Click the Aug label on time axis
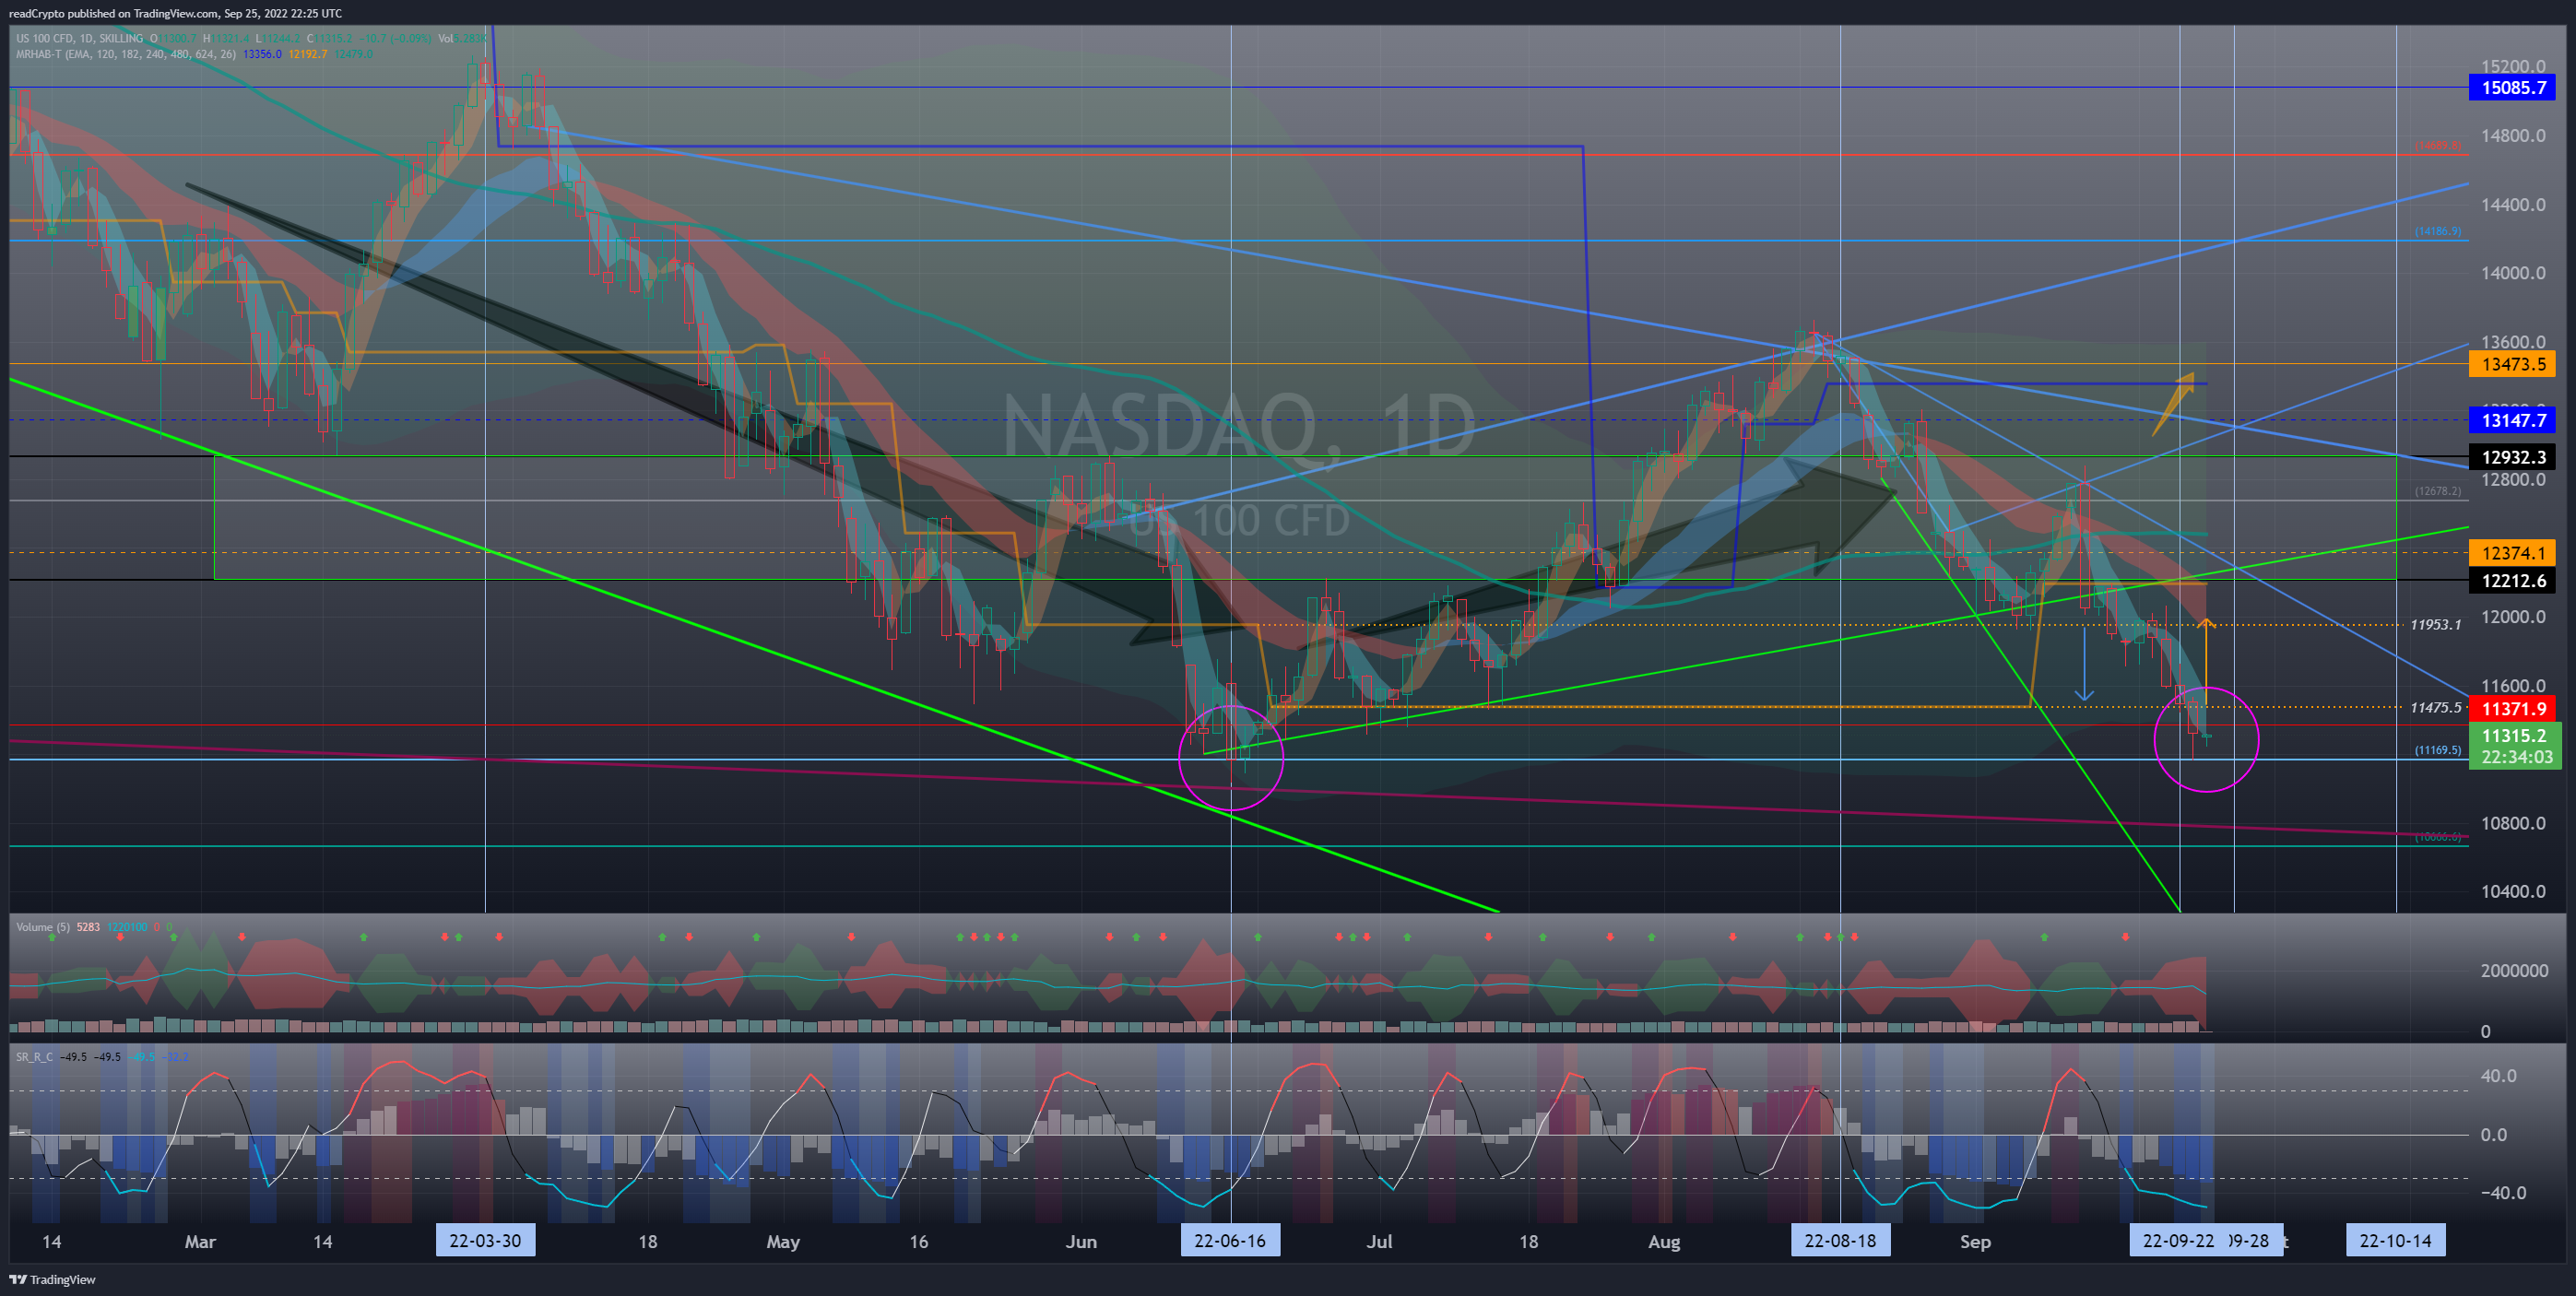 tap(1664, 1242)
